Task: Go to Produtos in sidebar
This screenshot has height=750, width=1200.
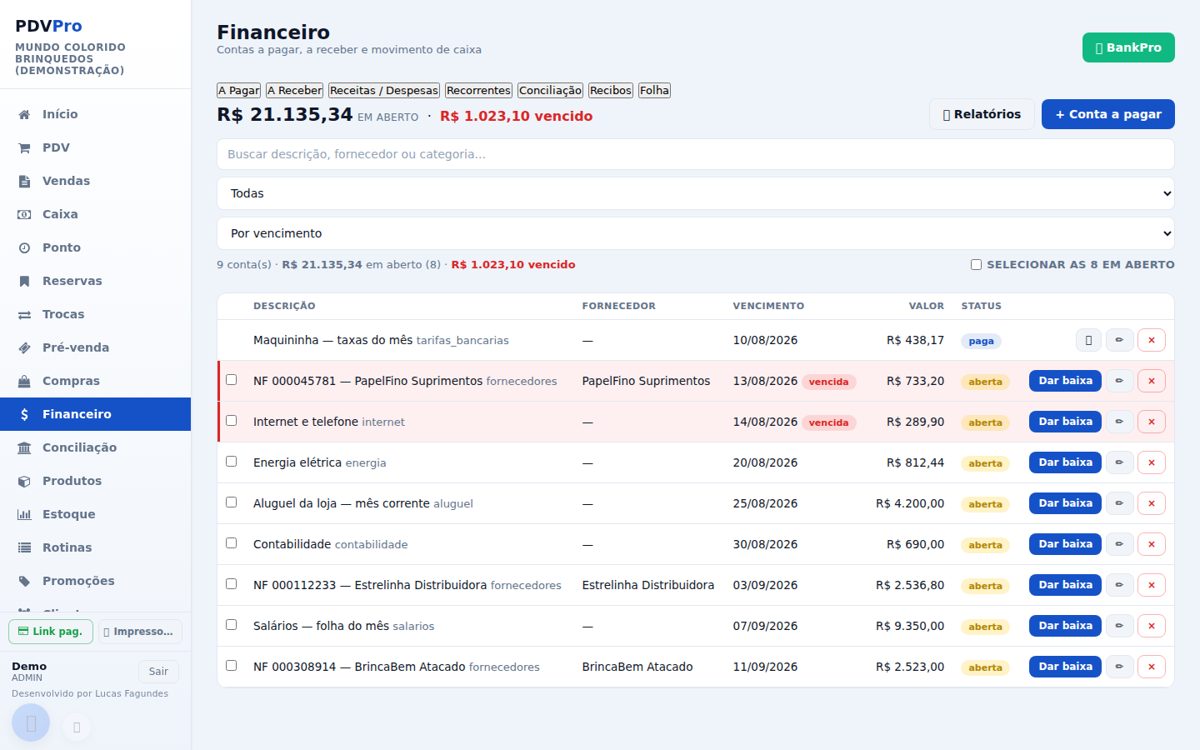Action: tap(95, 481)
